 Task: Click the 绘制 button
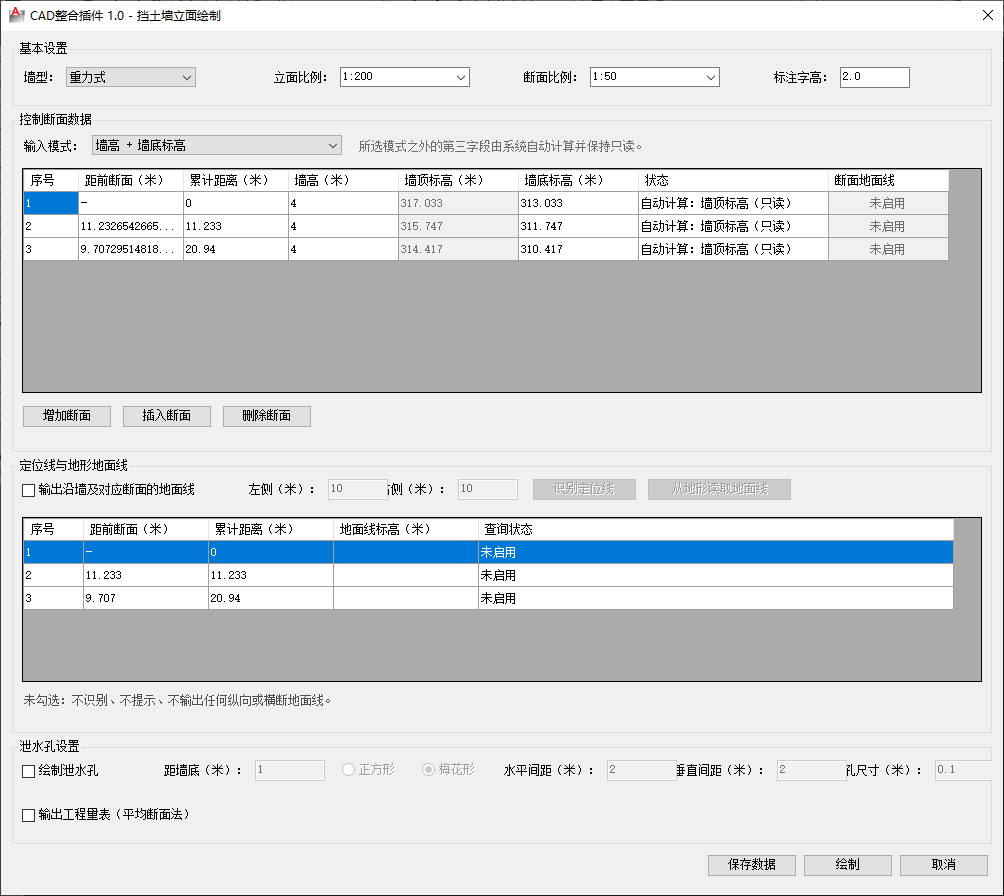coord(848,865)
